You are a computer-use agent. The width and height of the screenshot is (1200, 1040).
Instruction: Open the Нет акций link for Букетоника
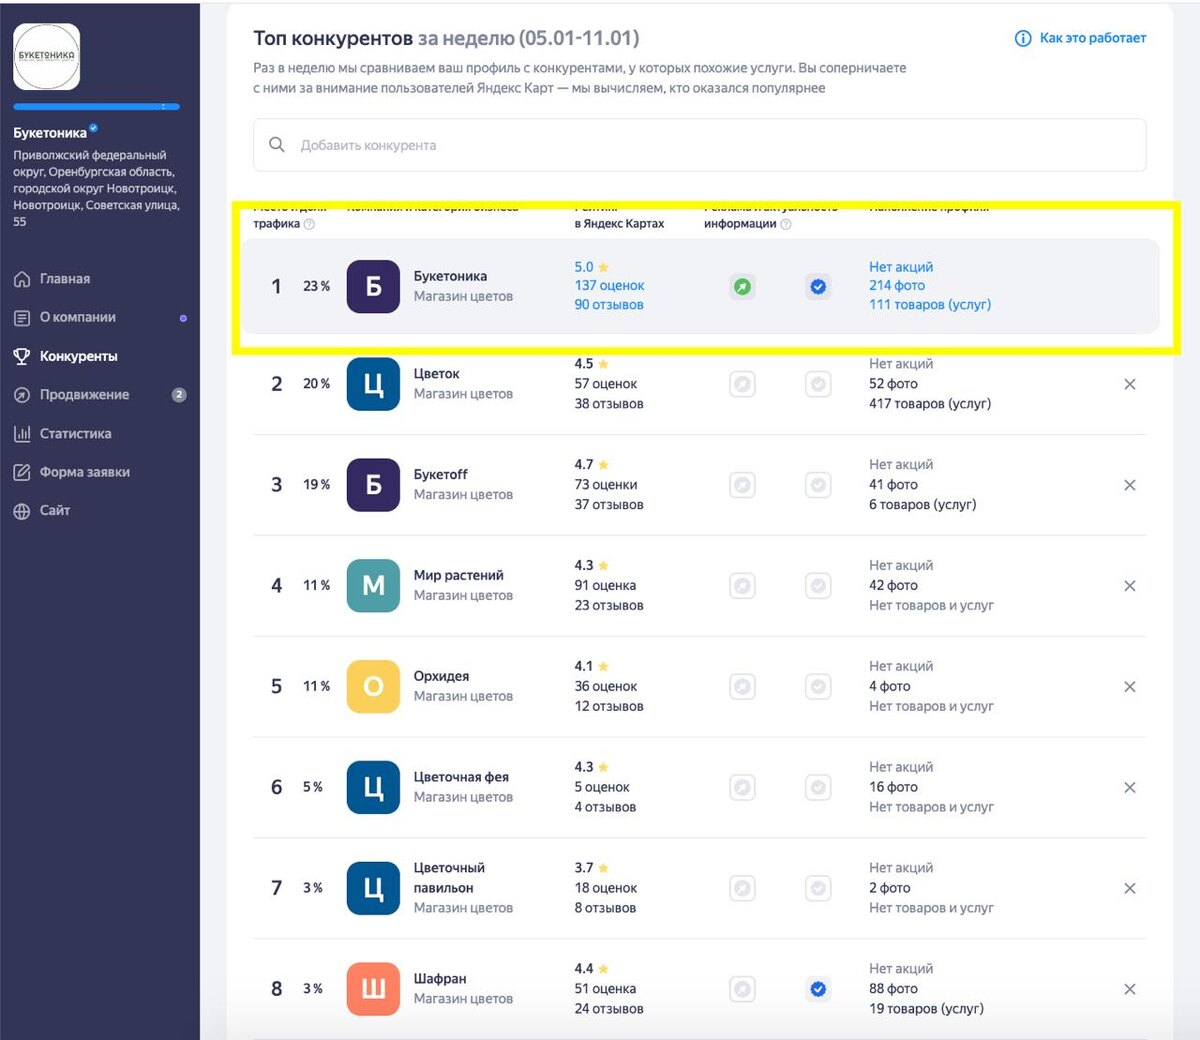pos(901,267)
